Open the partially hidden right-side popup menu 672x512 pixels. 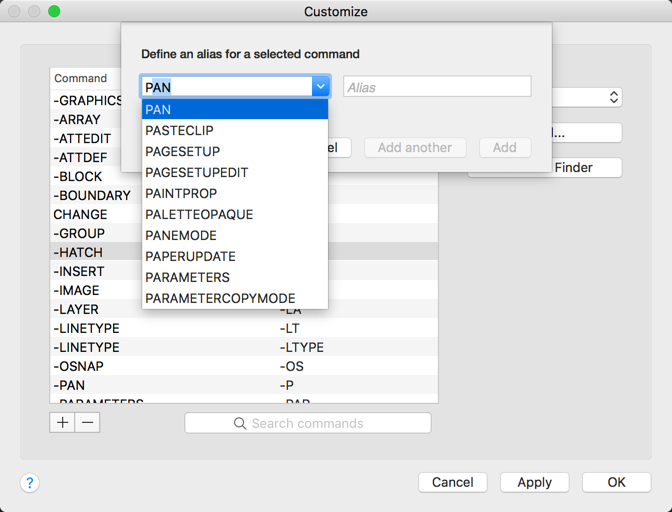click(x=613, y=98)
